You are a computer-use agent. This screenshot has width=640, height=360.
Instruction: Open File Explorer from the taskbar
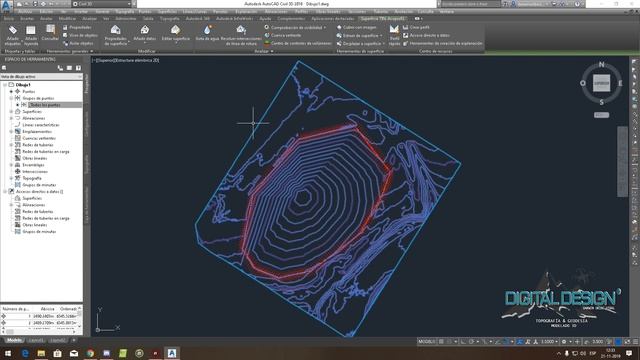click(x=41, y=353)
